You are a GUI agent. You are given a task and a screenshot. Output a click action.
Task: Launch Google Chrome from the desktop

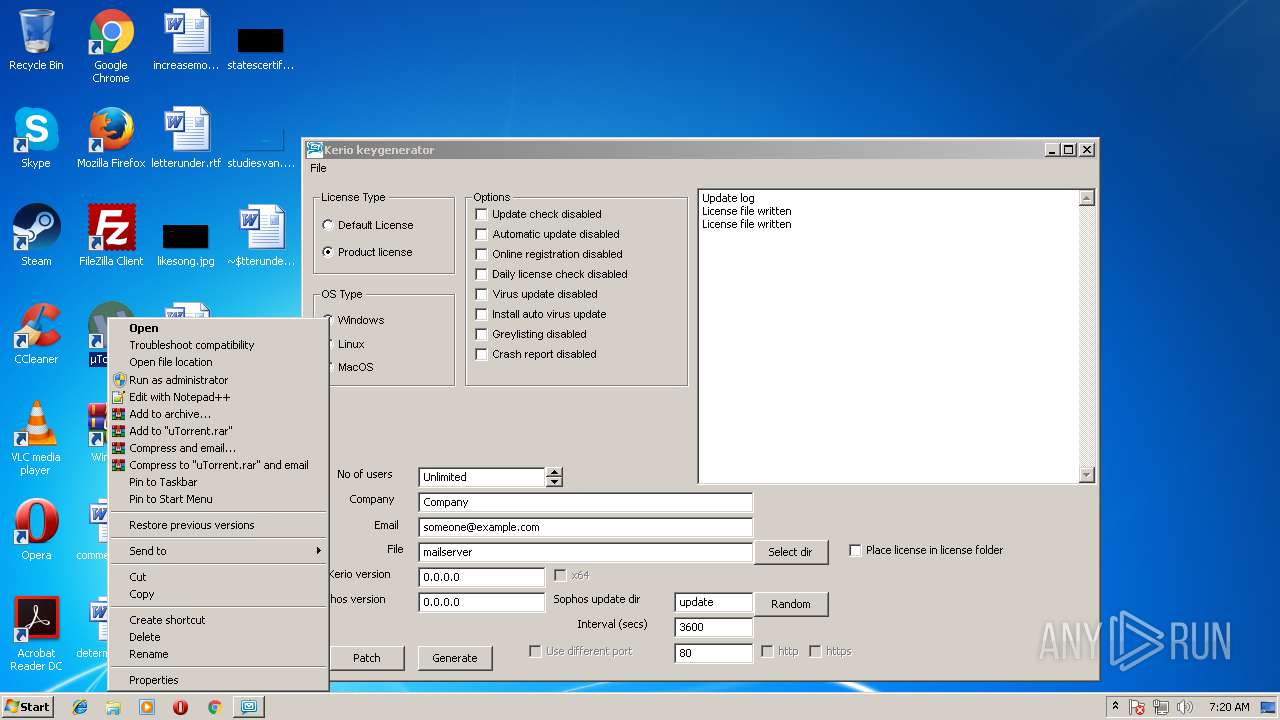point(111,46)
